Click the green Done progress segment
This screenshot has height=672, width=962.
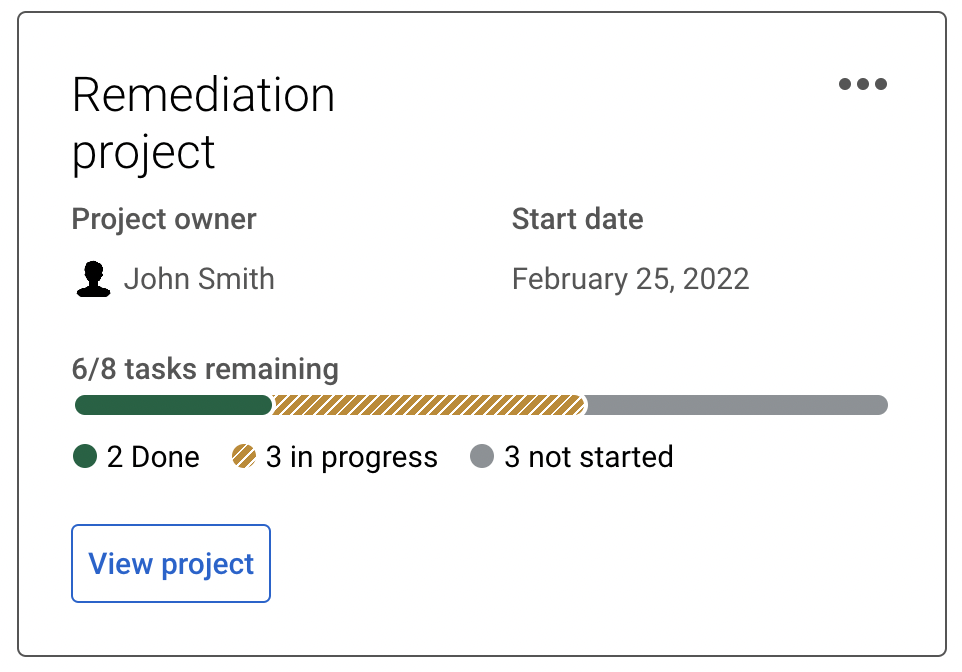pos(172,405)
